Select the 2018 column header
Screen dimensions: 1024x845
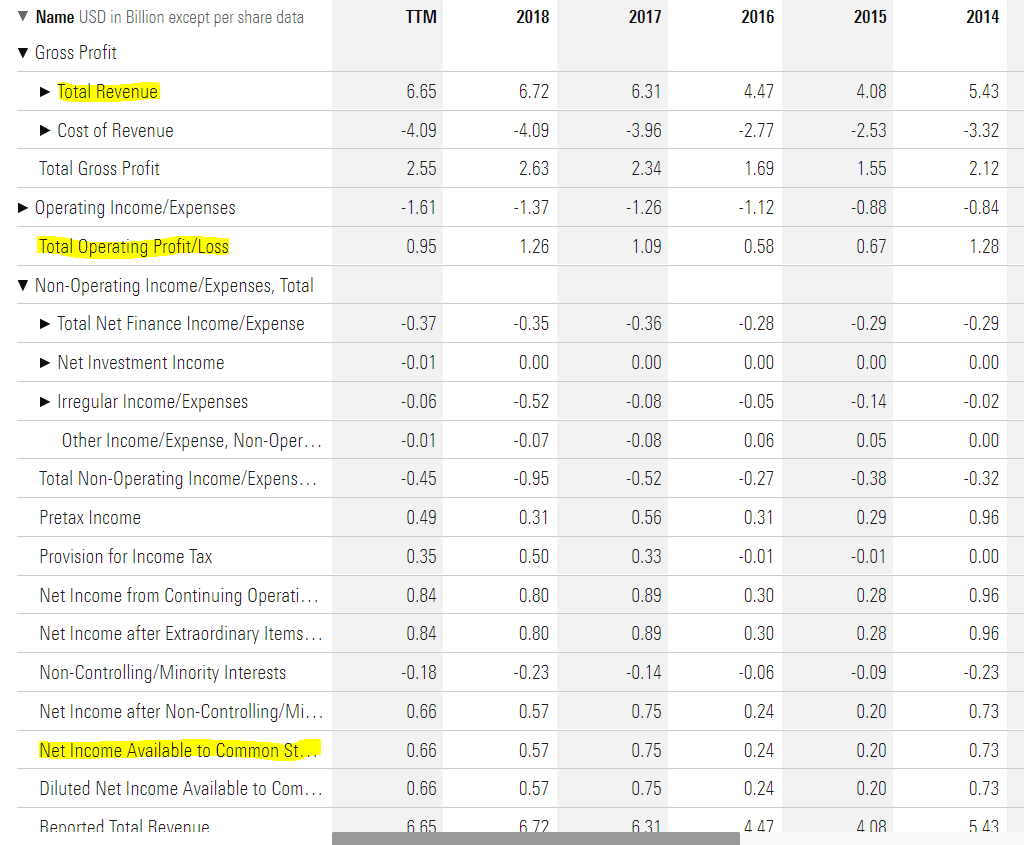pos(532,17)
